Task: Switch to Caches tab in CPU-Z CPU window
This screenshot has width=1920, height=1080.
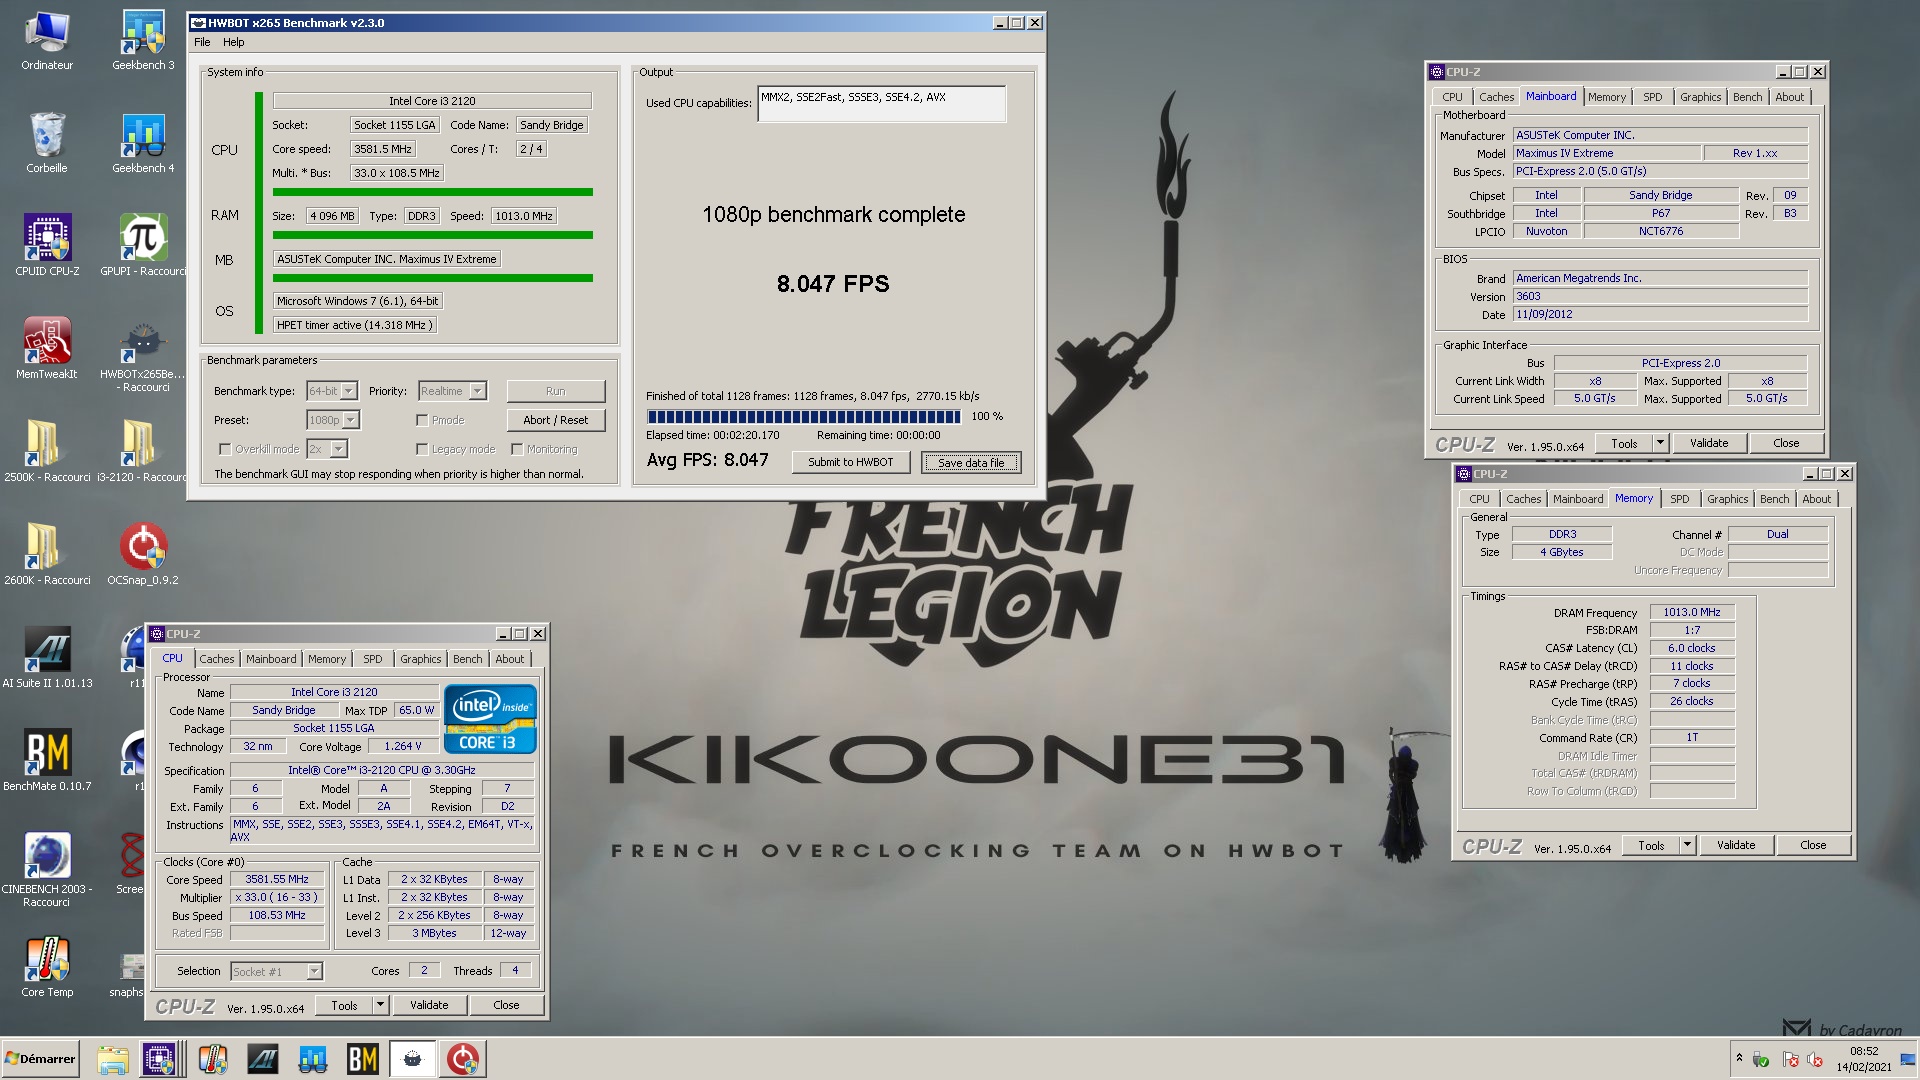Action: tap(216, 659)
